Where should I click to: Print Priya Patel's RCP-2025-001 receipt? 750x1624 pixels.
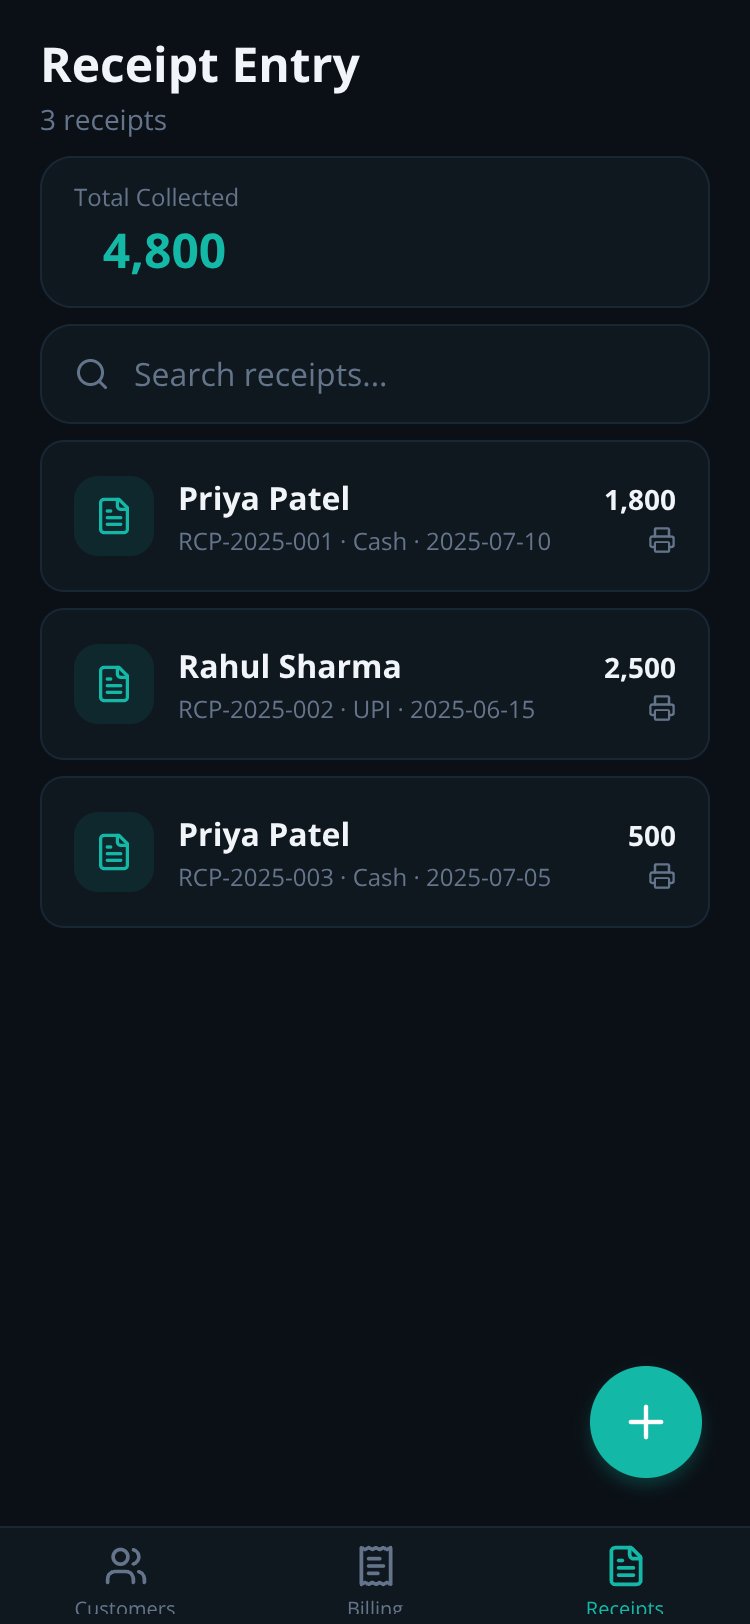click(x=662, y=541)
